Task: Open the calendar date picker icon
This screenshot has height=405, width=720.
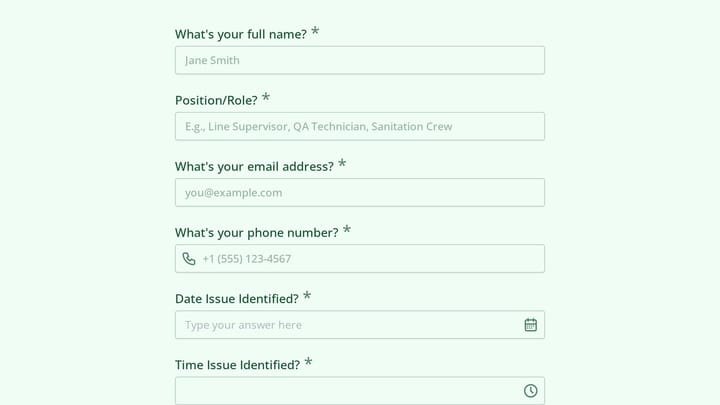Action: coord(530,325)
